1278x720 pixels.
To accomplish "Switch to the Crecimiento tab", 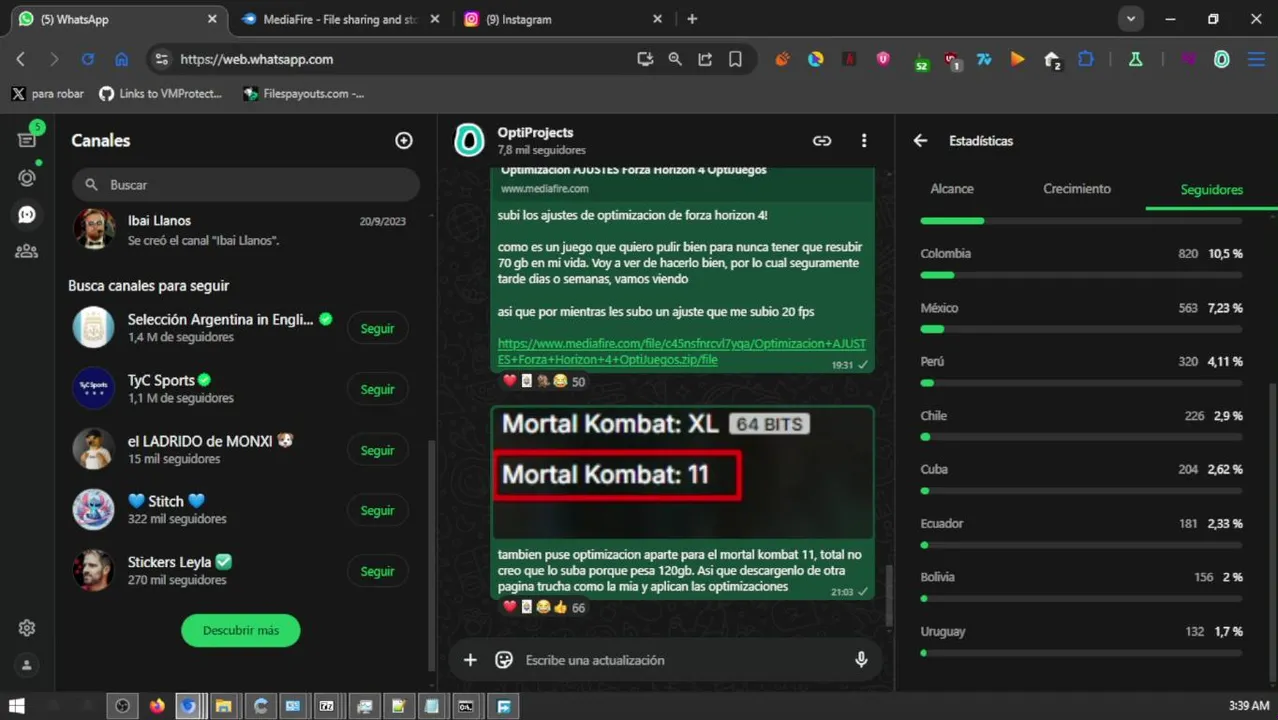I will tap(1077, 188).
